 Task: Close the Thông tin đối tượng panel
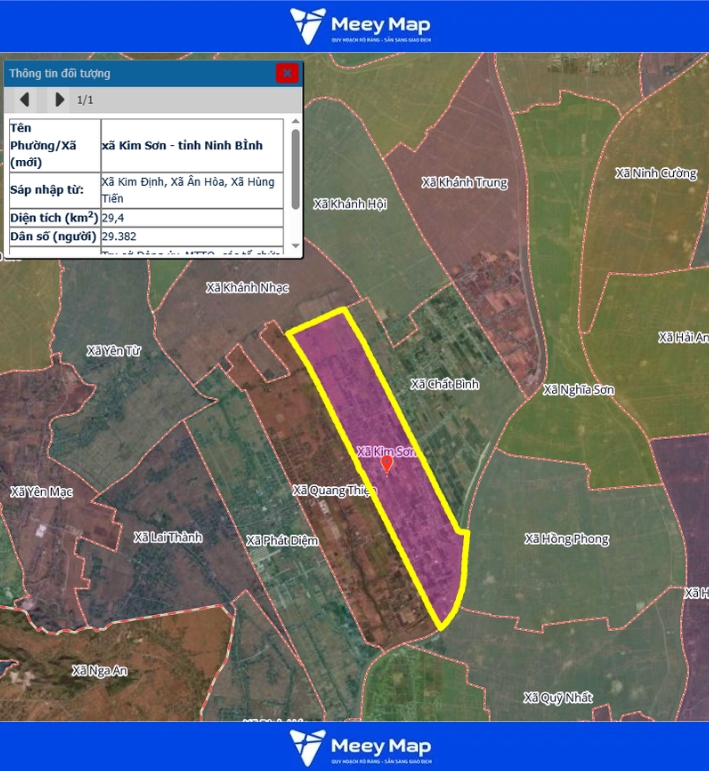click(287, 73)
